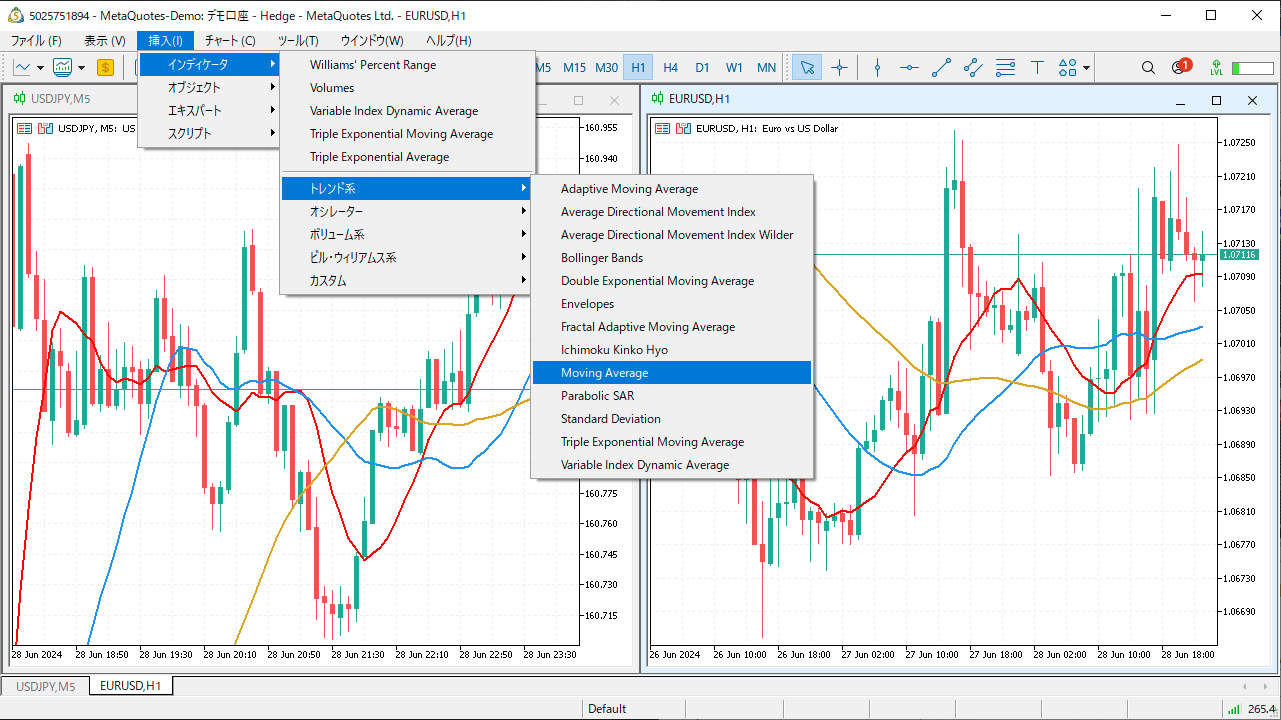Select the trendline drawing tool

tap(941, 68)
